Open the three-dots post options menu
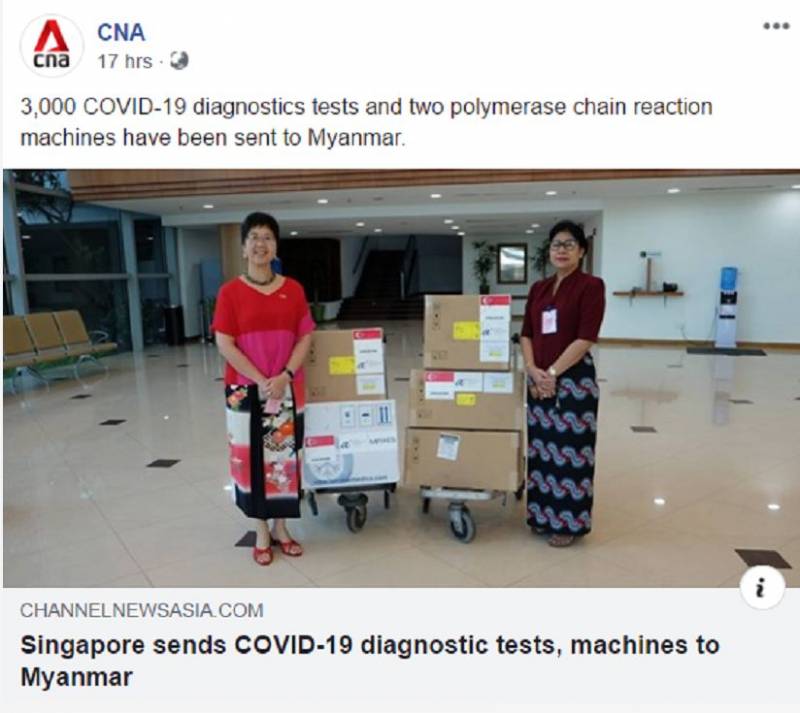 coord(776,26)
